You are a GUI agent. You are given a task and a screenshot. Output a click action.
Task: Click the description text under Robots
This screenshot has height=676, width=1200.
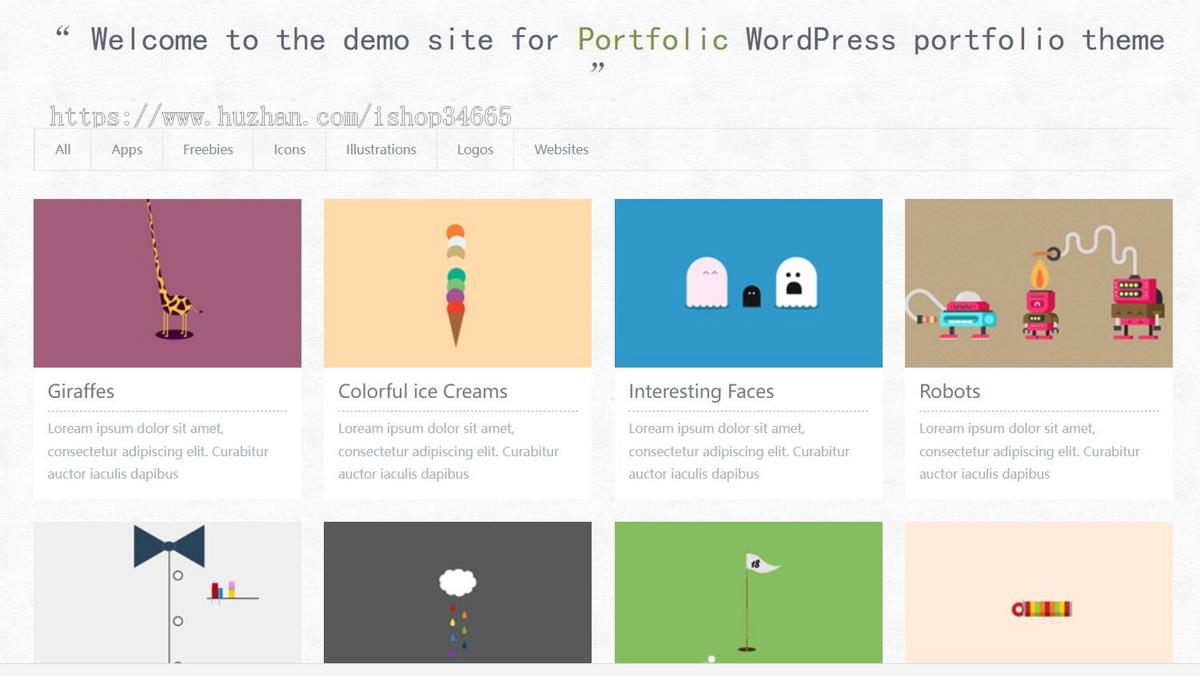[1030, 451]
